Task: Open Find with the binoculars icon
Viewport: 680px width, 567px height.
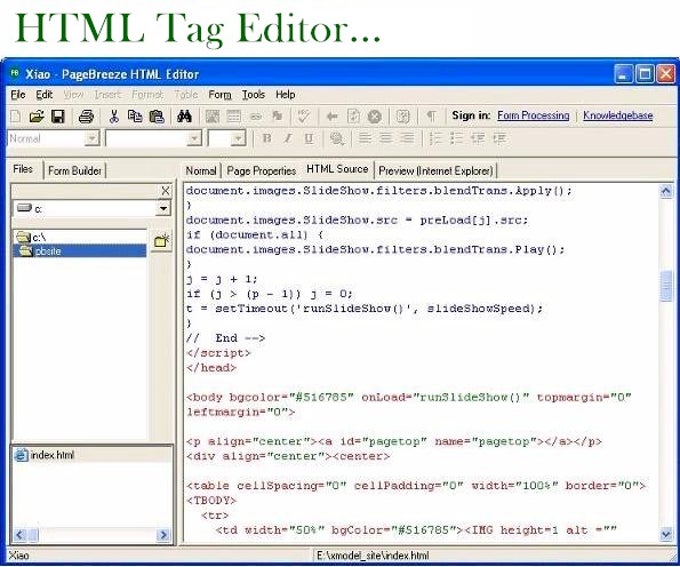Action: pos(184,116)
